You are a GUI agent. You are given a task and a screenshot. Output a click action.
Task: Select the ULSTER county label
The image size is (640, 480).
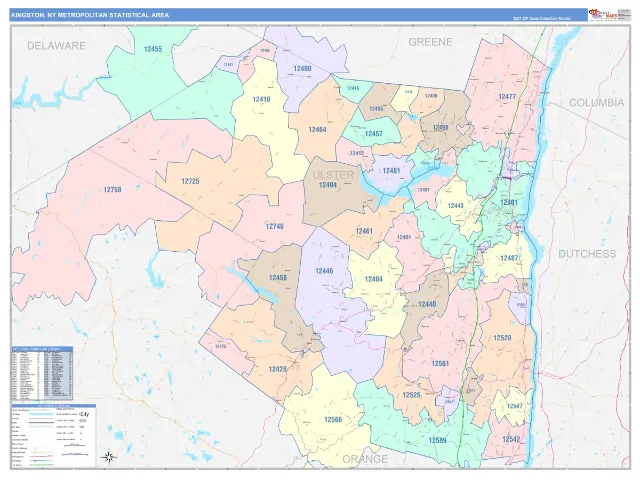point(333,175)
